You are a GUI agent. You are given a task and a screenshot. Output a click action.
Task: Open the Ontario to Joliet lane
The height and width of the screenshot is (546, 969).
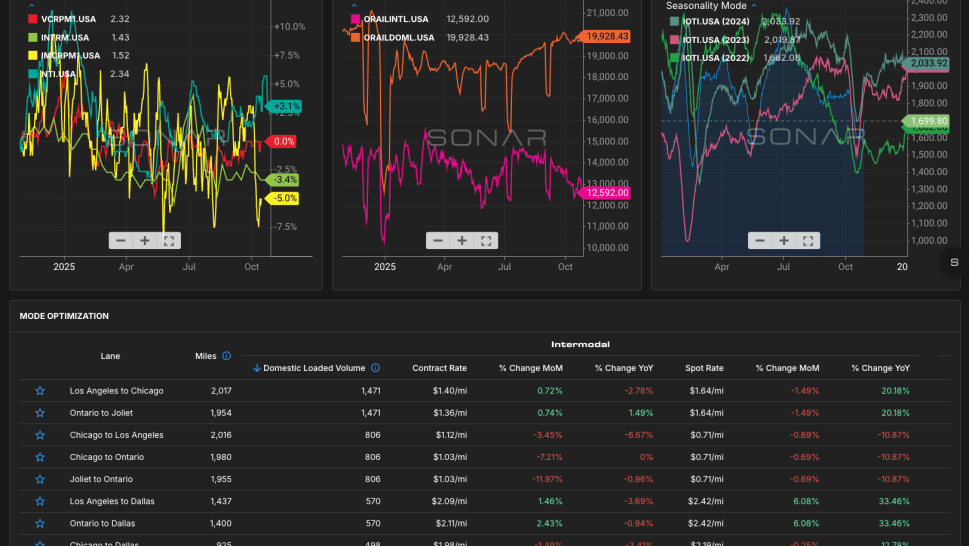tap(101, 413)
